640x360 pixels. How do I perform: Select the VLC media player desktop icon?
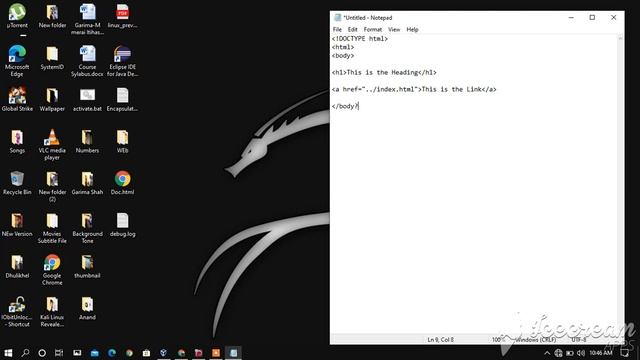point(52,144)
